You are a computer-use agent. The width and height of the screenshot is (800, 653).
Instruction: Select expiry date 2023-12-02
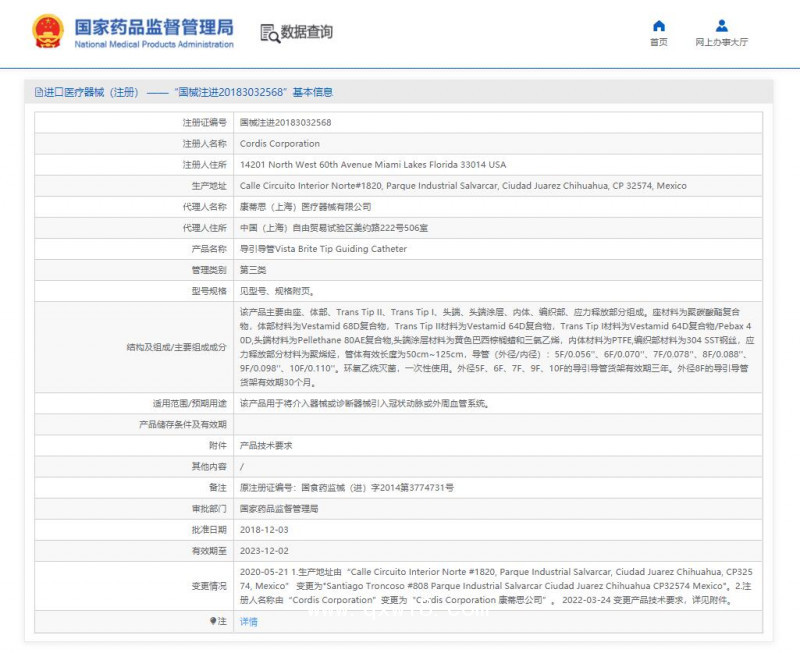click(264, 551)
